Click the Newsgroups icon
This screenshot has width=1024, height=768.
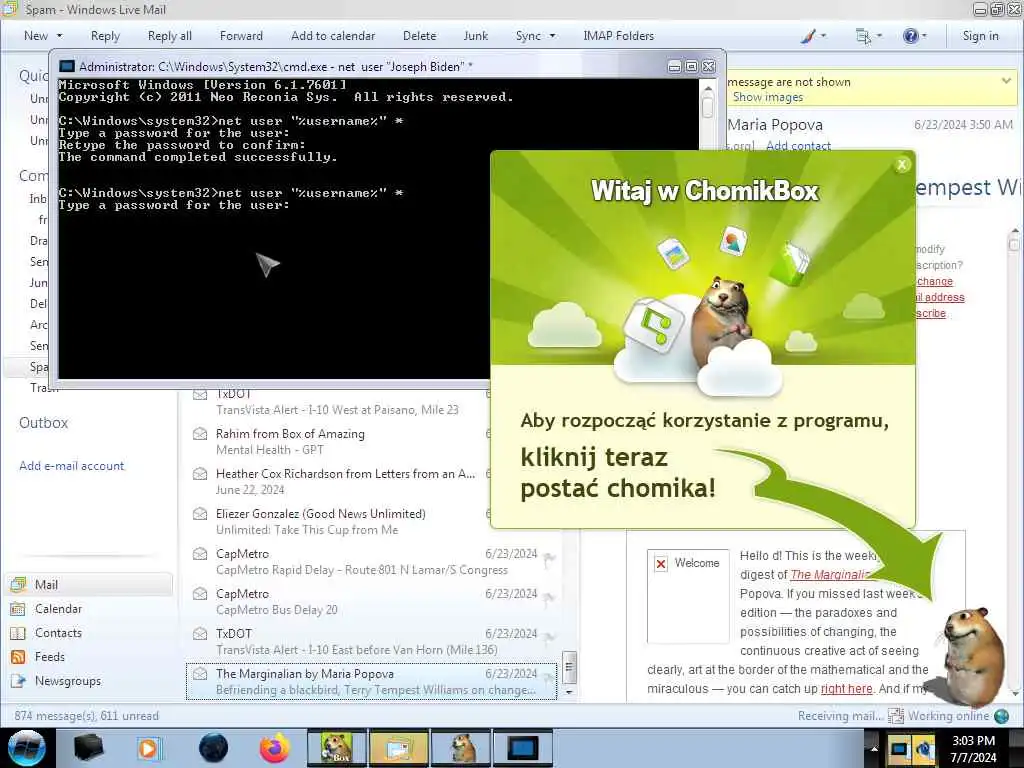(18, 681)
